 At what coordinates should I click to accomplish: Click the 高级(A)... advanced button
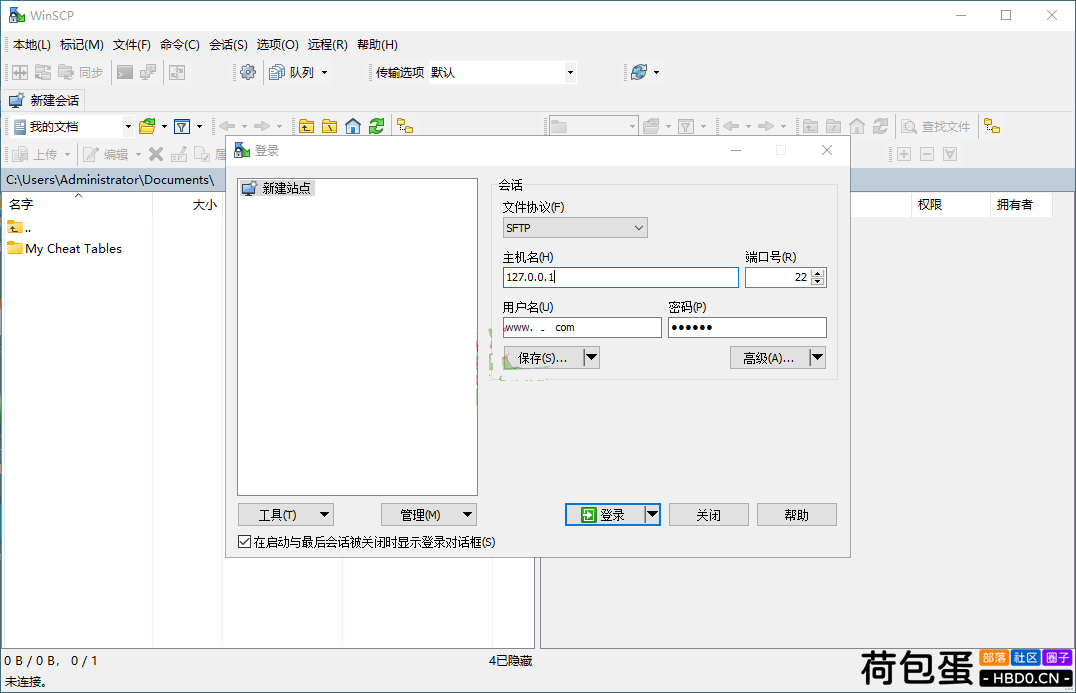[x=769, y=357]
